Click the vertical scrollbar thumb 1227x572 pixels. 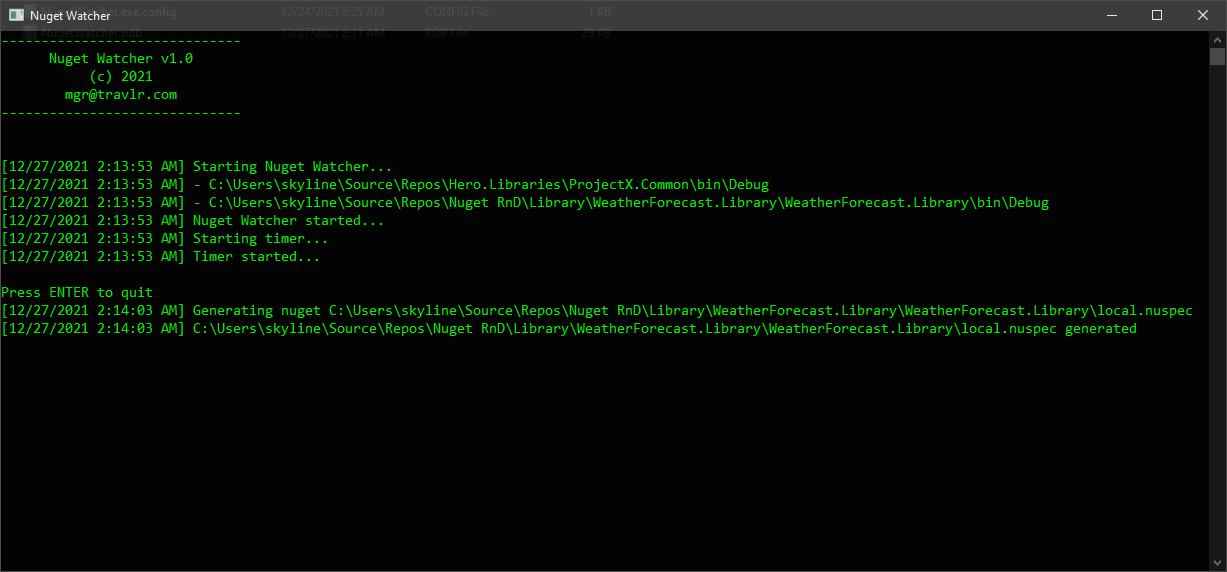(1217, 56)
